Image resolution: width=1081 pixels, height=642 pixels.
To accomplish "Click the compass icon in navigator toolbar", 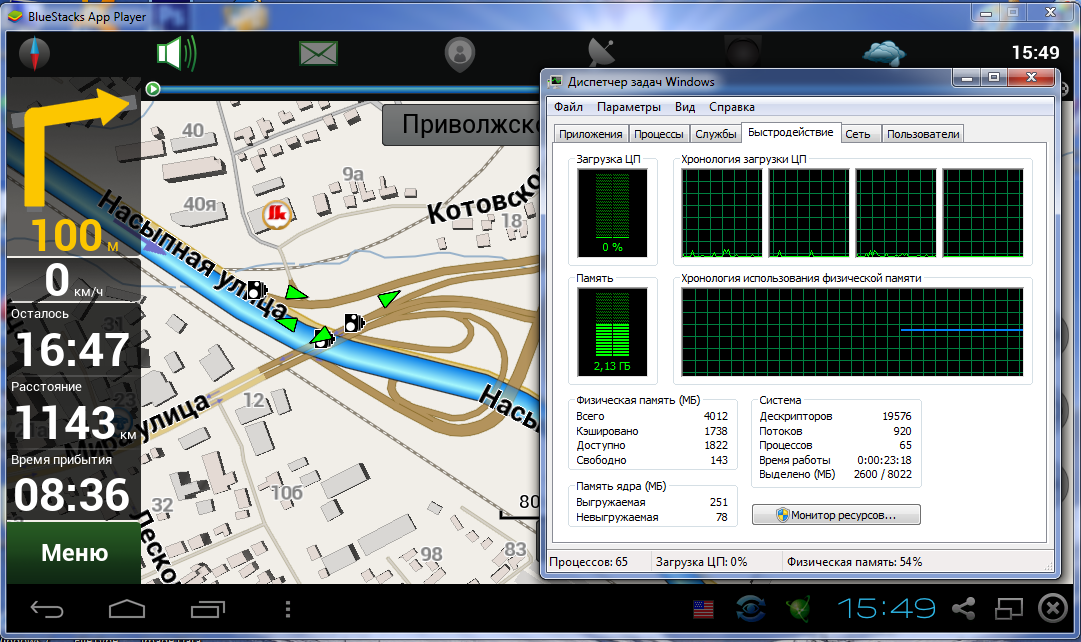I will (34, 54).
